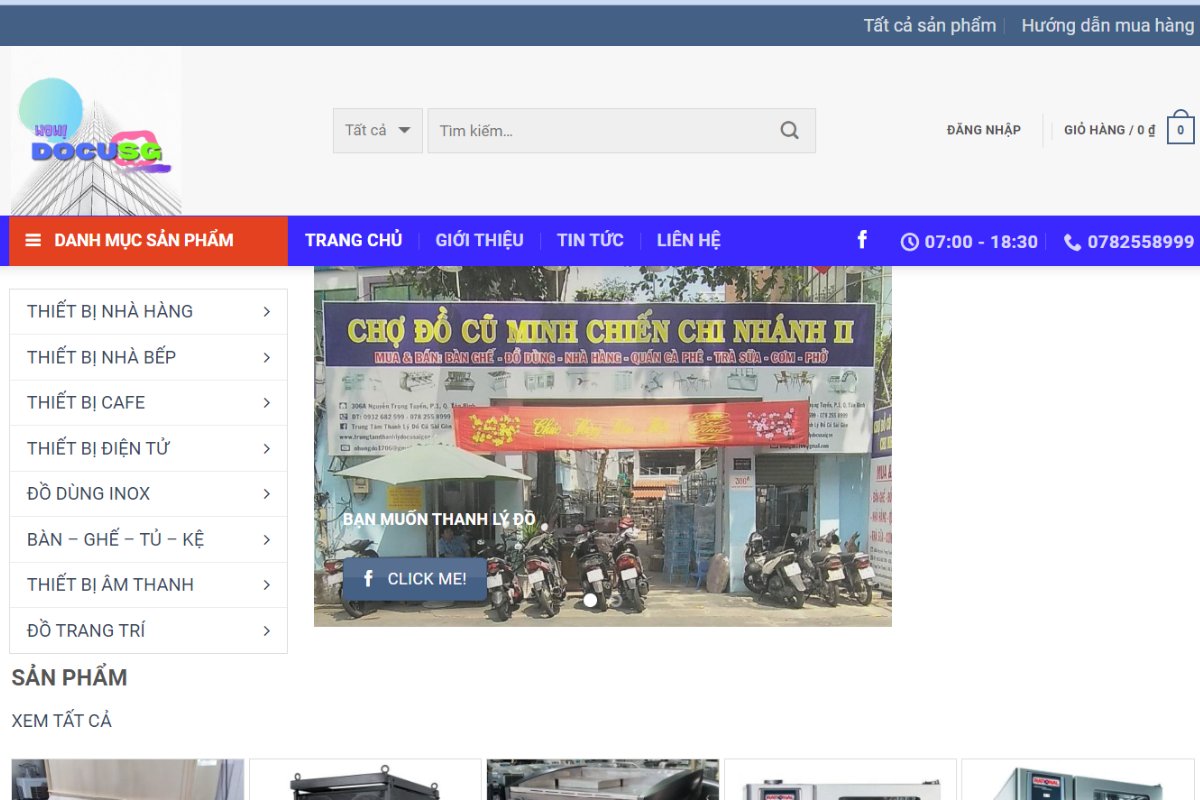Open Danh mục sản phẩm menu
1200x800 pixels.
click(x=148, y=240)
